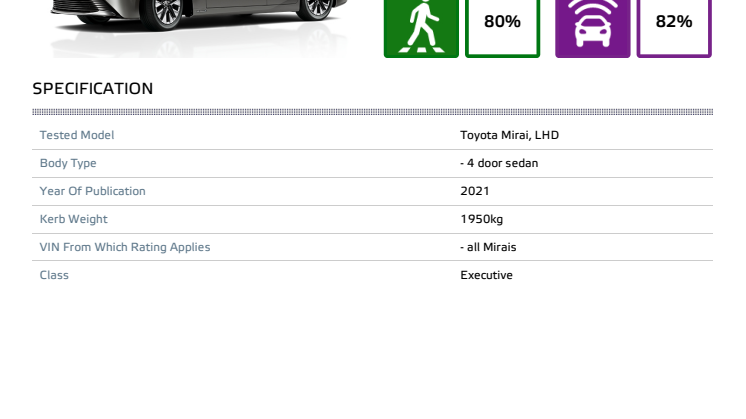This screenshot has width=746, height=419.
Task: Select the Executive class value
Action: pos(486,275)
